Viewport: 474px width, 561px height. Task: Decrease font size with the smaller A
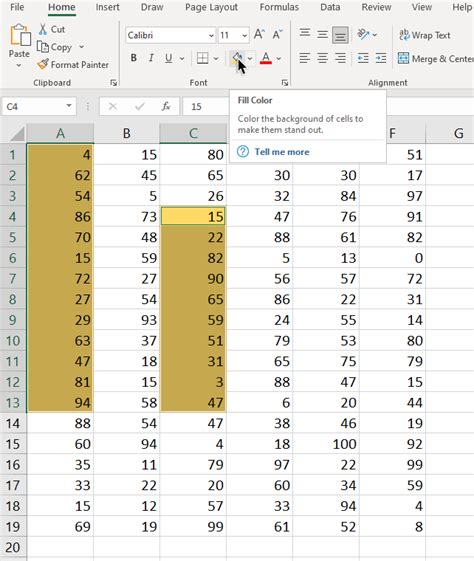[277, 35]
